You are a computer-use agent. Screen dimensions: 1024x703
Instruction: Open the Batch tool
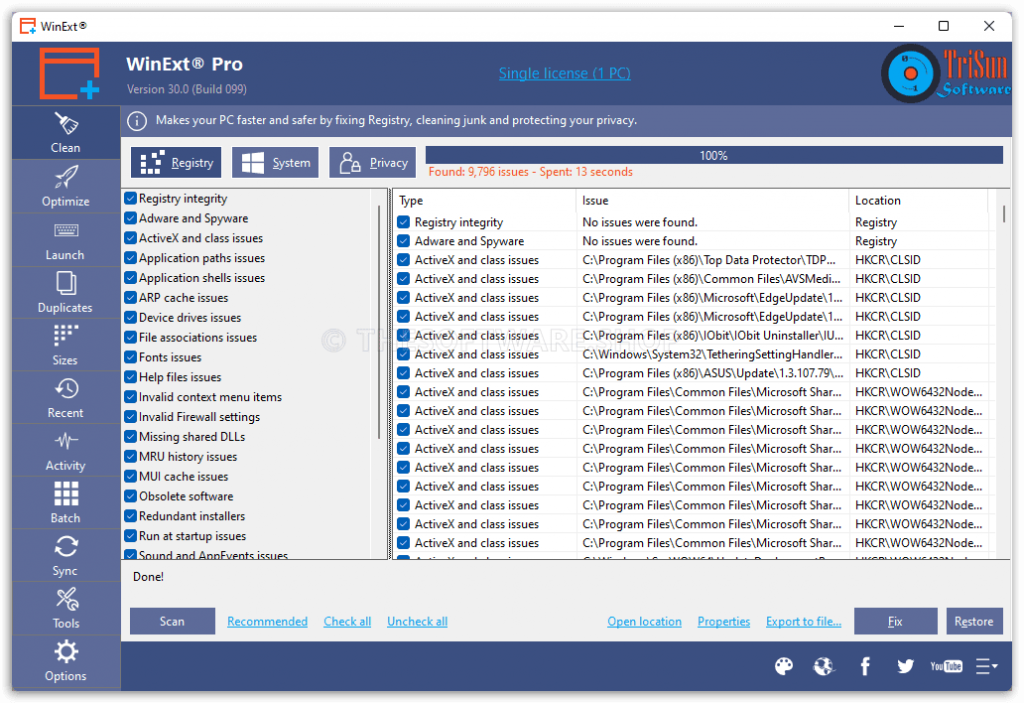click(x=64, y=503)
